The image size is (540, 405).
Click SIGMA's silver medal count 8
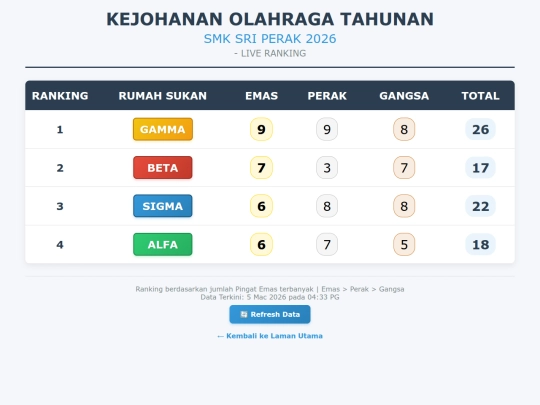[327, 206]
